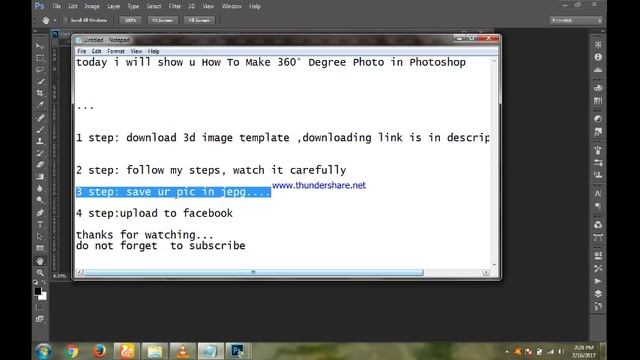Screen dimensions: 640x360
Task: Open the workspace switcher dropdown
Action: 576,20
